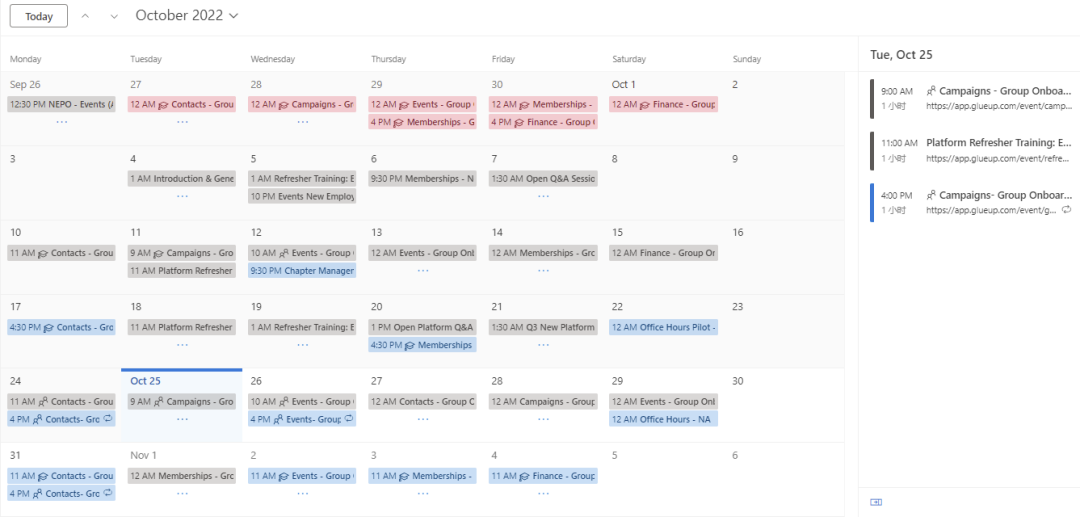Click the small blue icon below agenda panel
Screen dimensions: 1080x517
point(877,502)
